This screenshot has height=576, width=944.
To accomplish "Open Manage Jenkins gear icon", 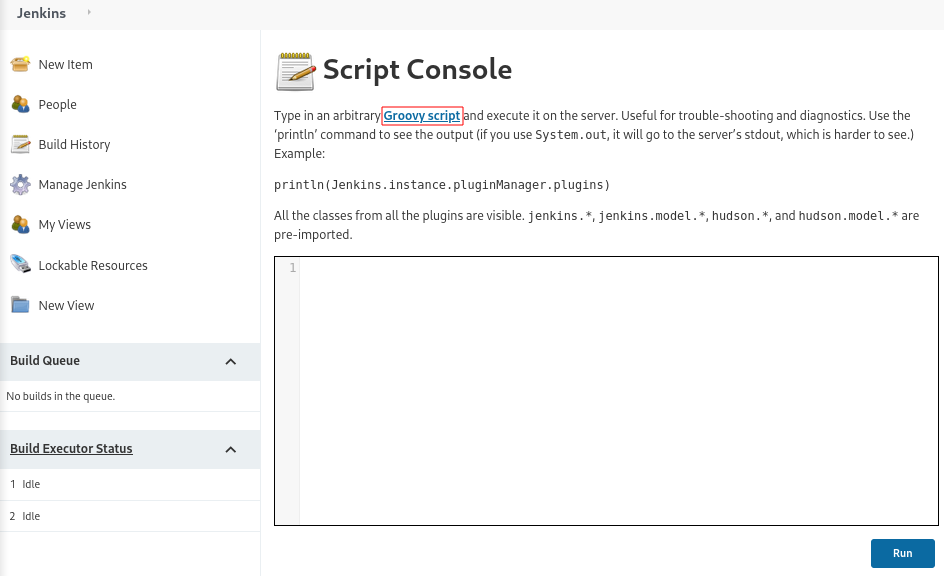I will 20,184.
